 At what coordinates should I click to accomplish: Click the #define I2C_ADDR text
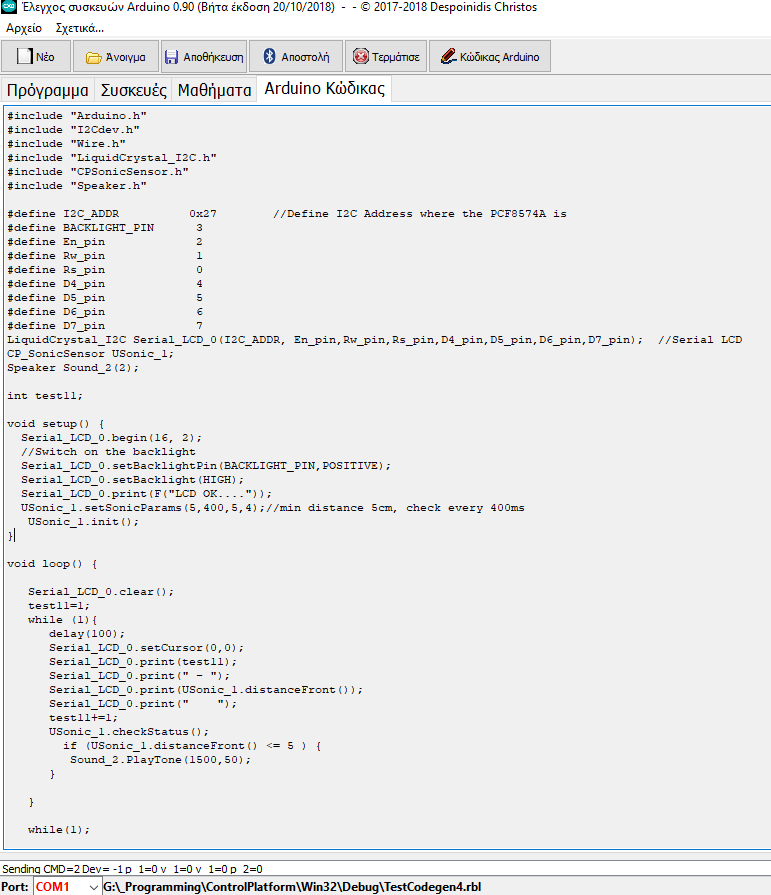coord(63,213)
